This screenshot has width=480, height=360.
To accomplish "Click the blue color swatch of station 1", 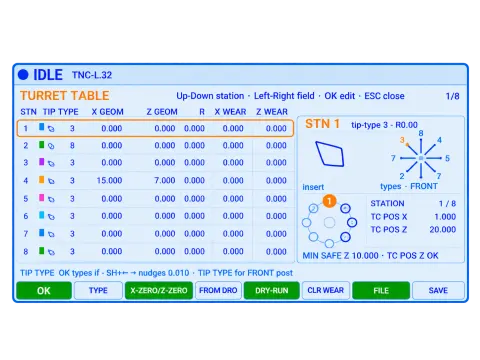I will (x=42, y=127).
